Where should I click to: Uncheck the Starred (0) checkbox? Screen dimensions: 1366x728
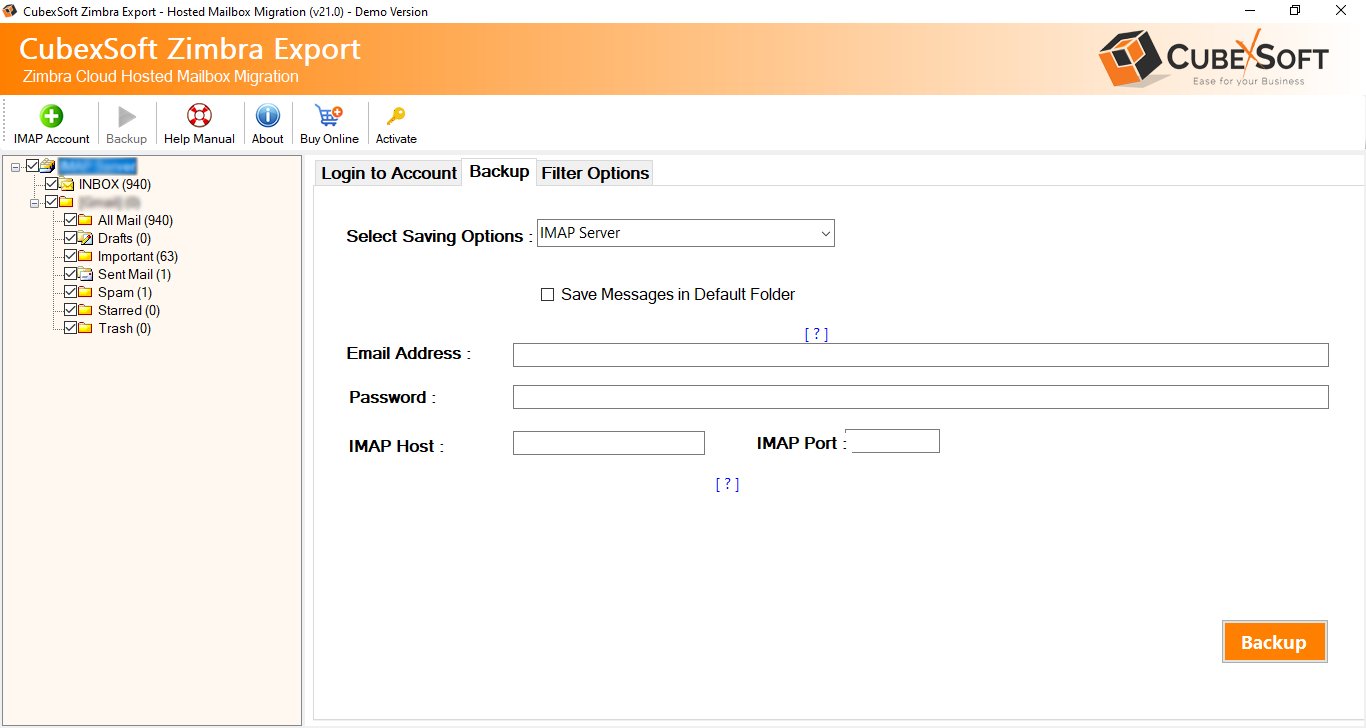tap(70, 310)
